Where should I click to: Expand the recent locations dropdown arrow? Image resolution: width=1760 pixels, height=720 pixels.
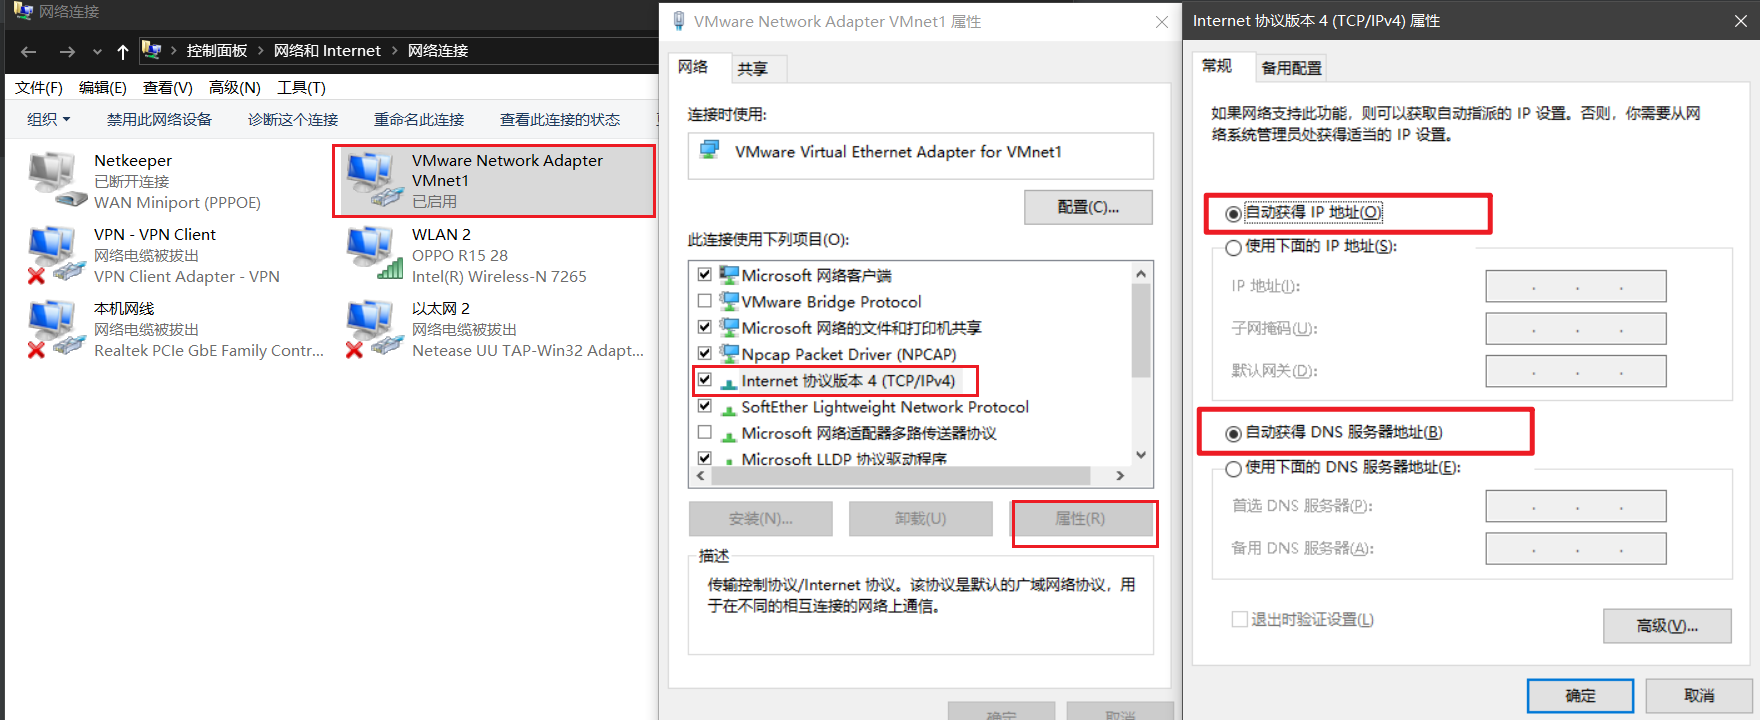tap(97, 51)
